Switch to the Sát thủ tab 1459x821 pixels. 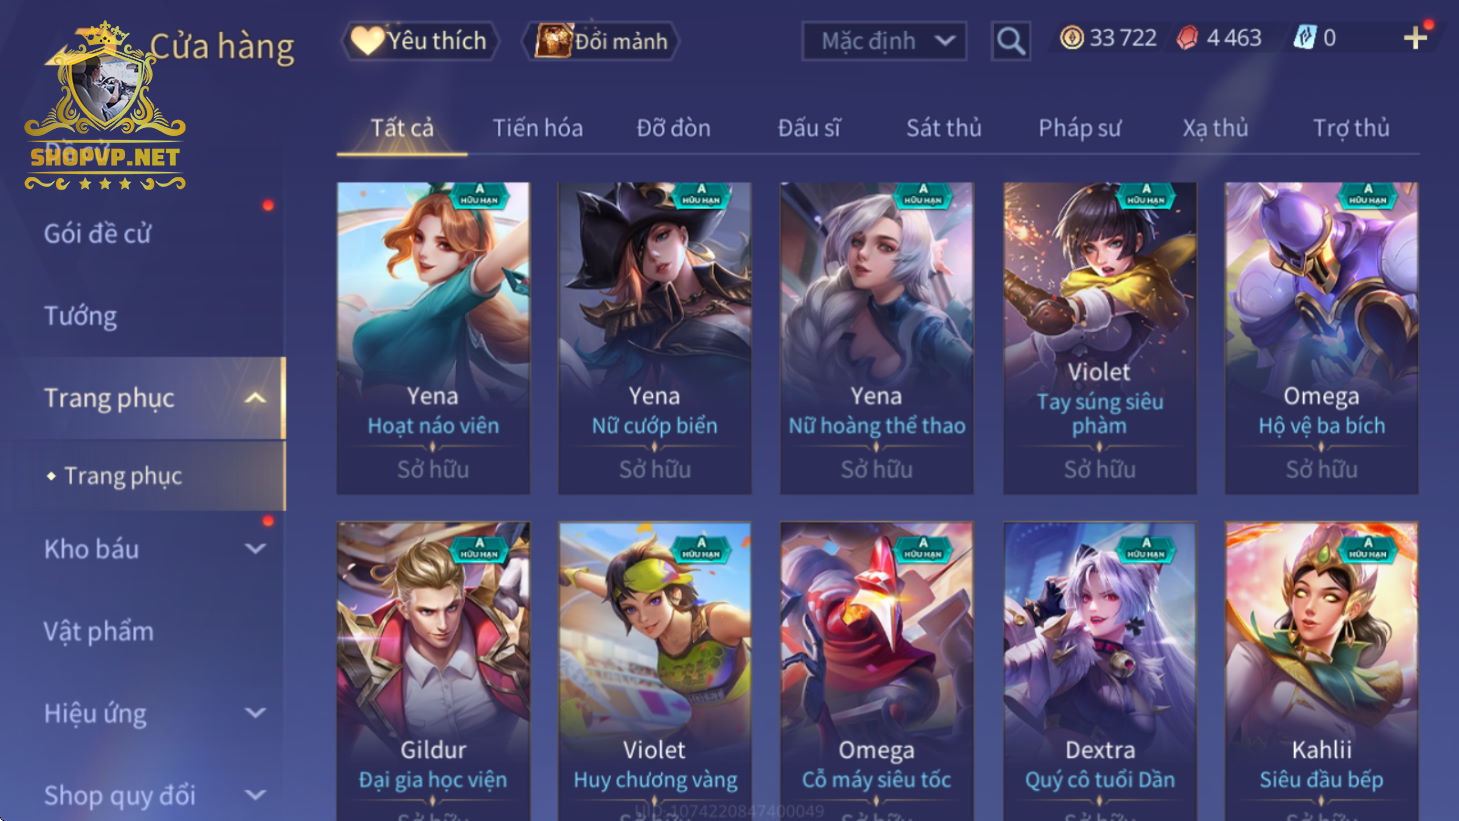tap(944, 128)
